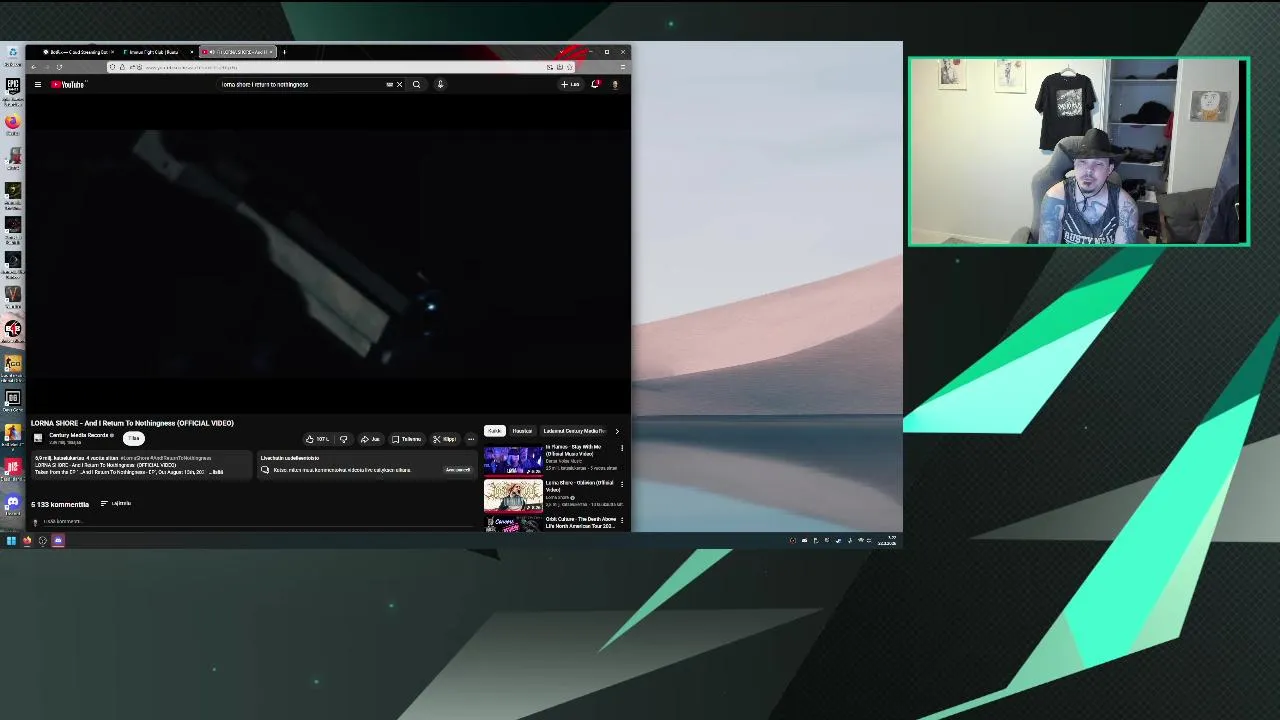Open the browser application menu
The width and height of the screenshot is (1280, 720).
[x=622, y=67]
